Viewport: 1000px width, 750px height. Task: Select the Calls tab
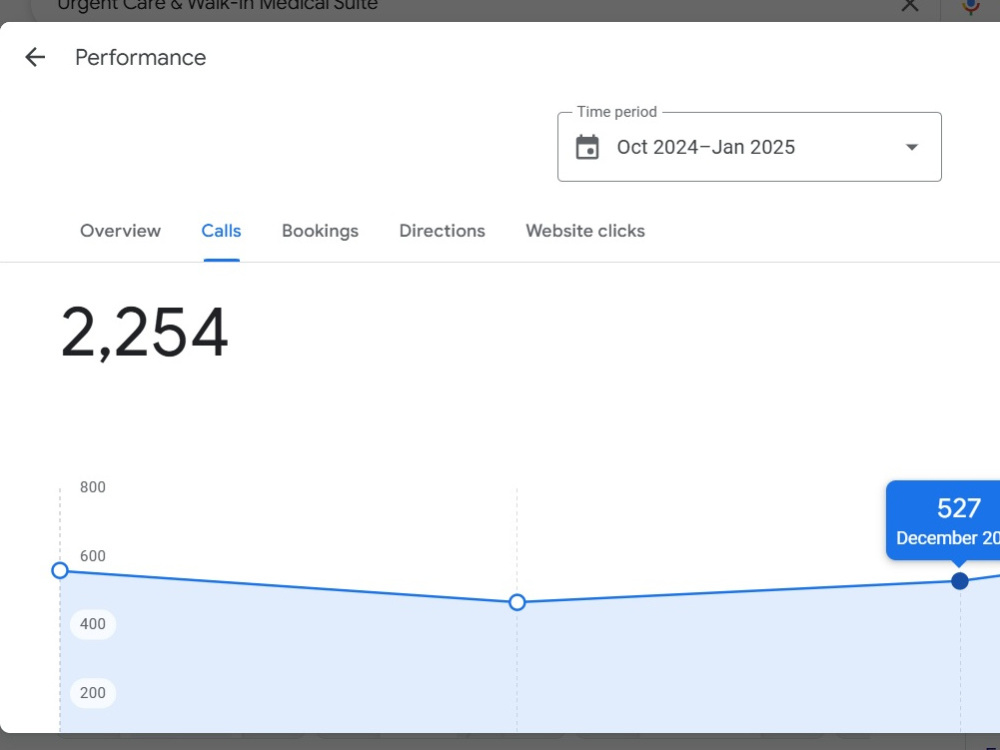click(221, 231)
